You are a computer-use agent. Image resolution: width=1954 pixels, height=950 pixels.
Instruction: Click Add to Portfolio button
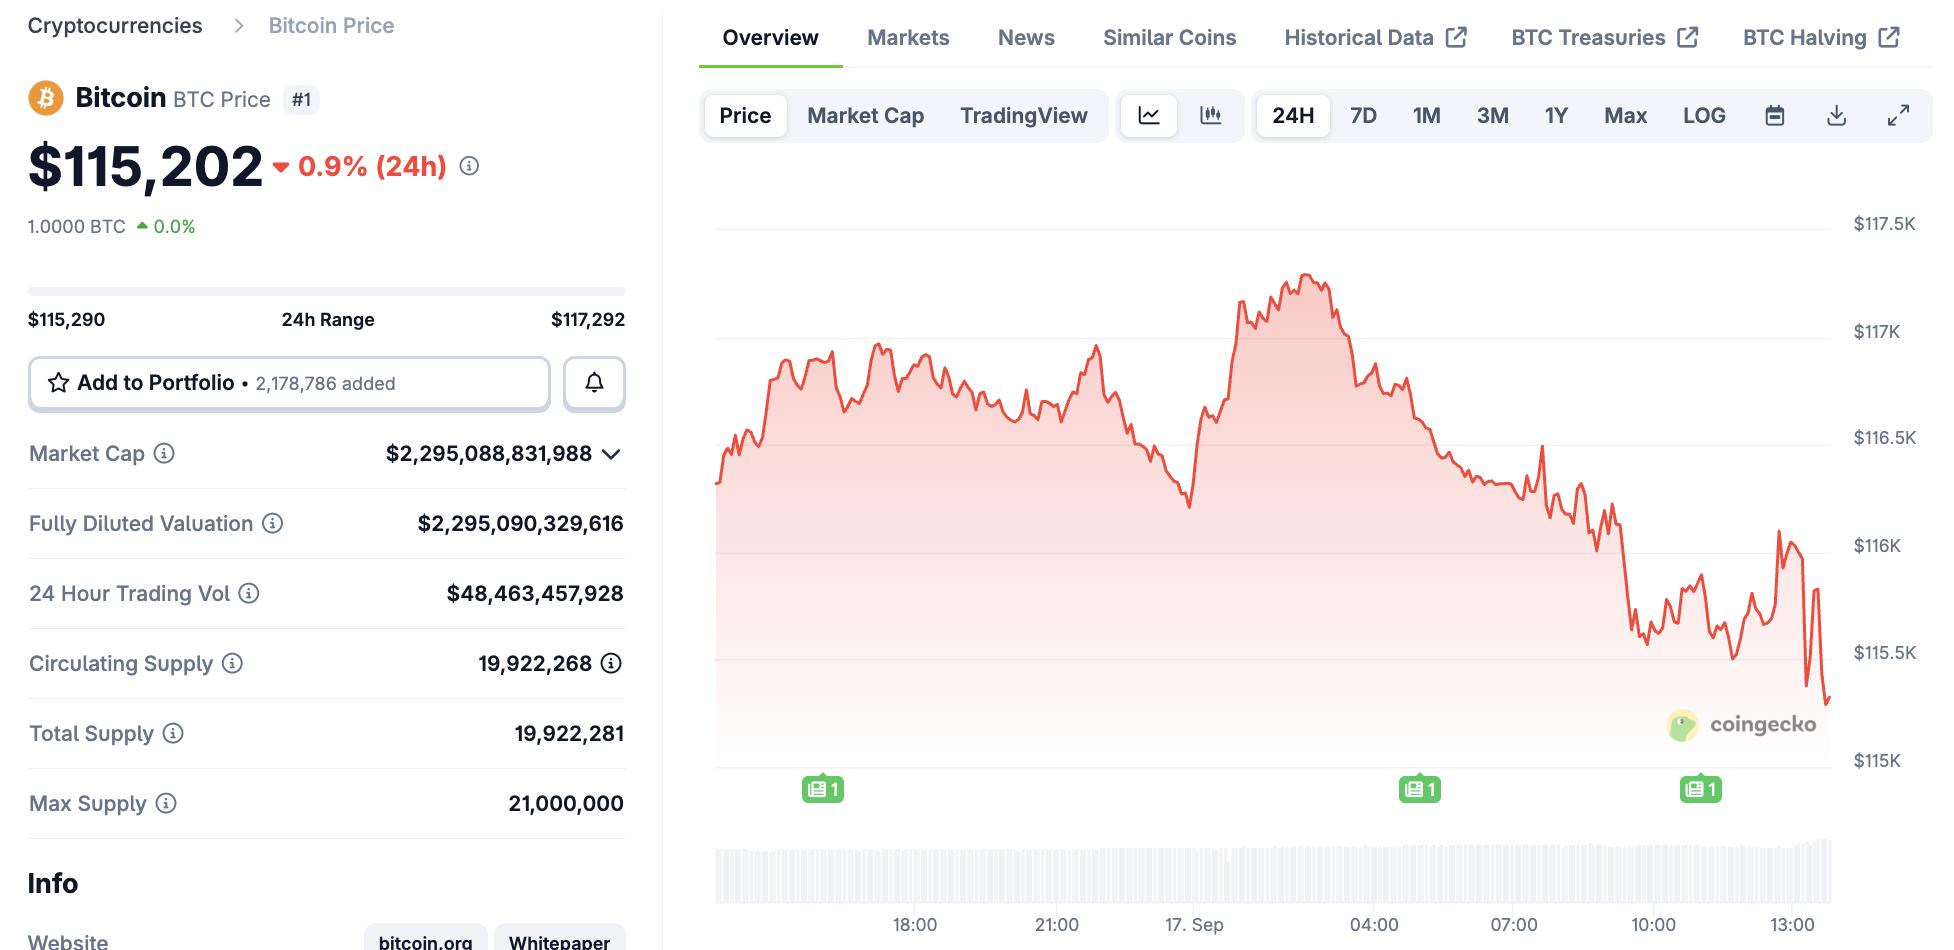click(289, 383)
